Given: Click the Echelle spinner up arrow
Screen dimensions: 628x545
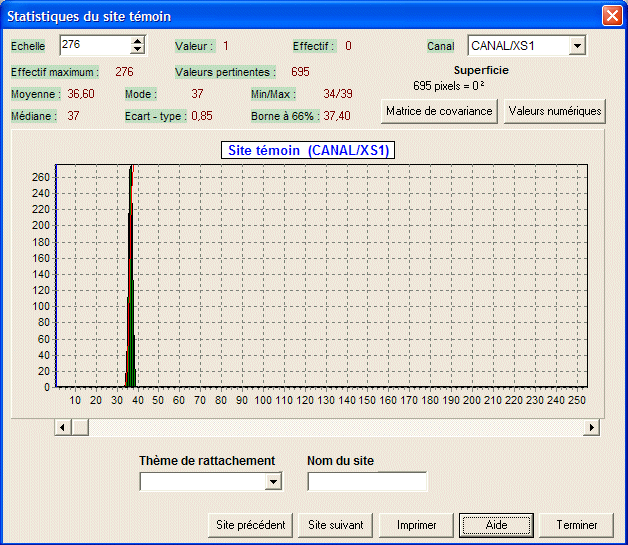Looking at the screenshot, I should [x=138, y=41].
